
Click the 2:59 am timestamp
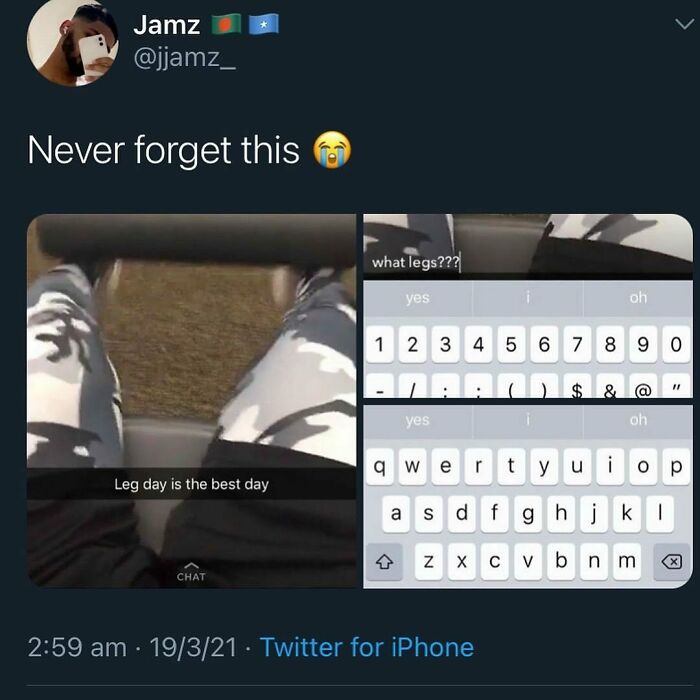tap(77, 647)
